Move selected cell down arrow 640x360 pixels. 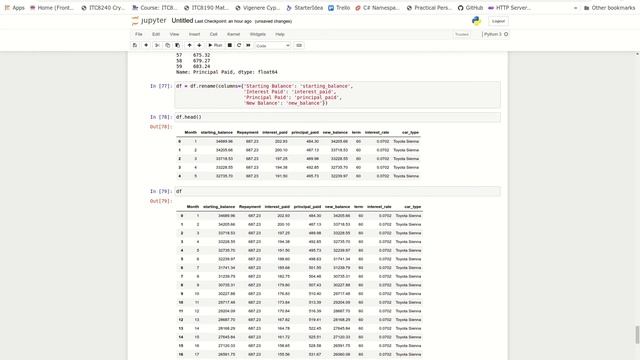click(x=199, y=45)
